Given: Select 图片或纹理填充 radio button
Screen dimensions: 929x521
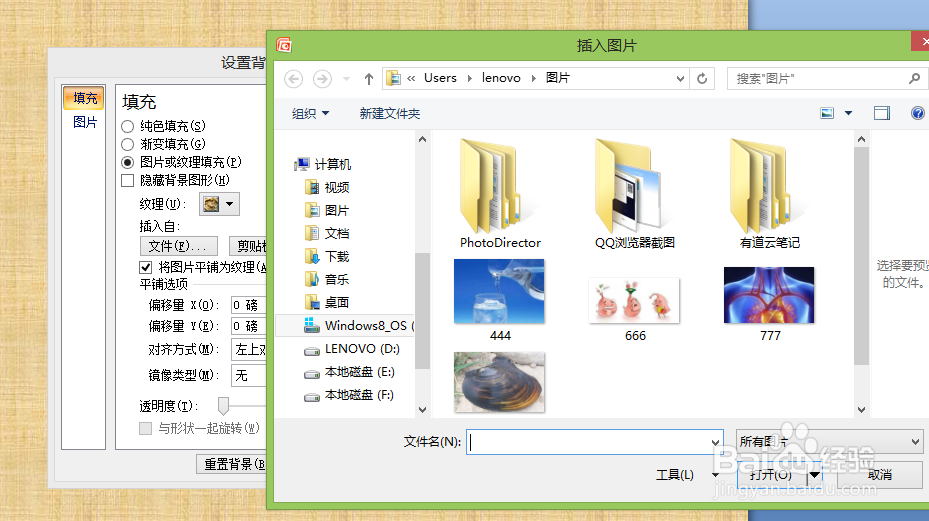Looking at the screenshot, I should pos(127,162).
